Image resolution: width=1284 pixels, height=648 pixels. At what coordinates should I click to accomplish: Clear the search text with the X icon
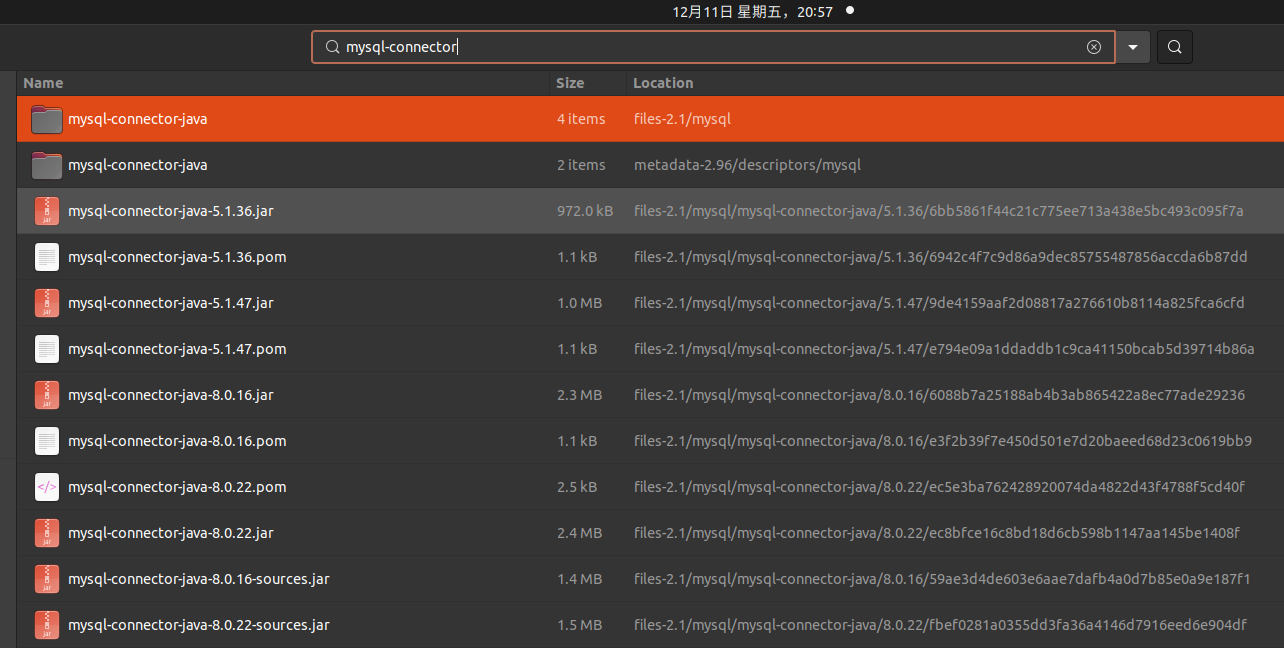coord(1094,47)
